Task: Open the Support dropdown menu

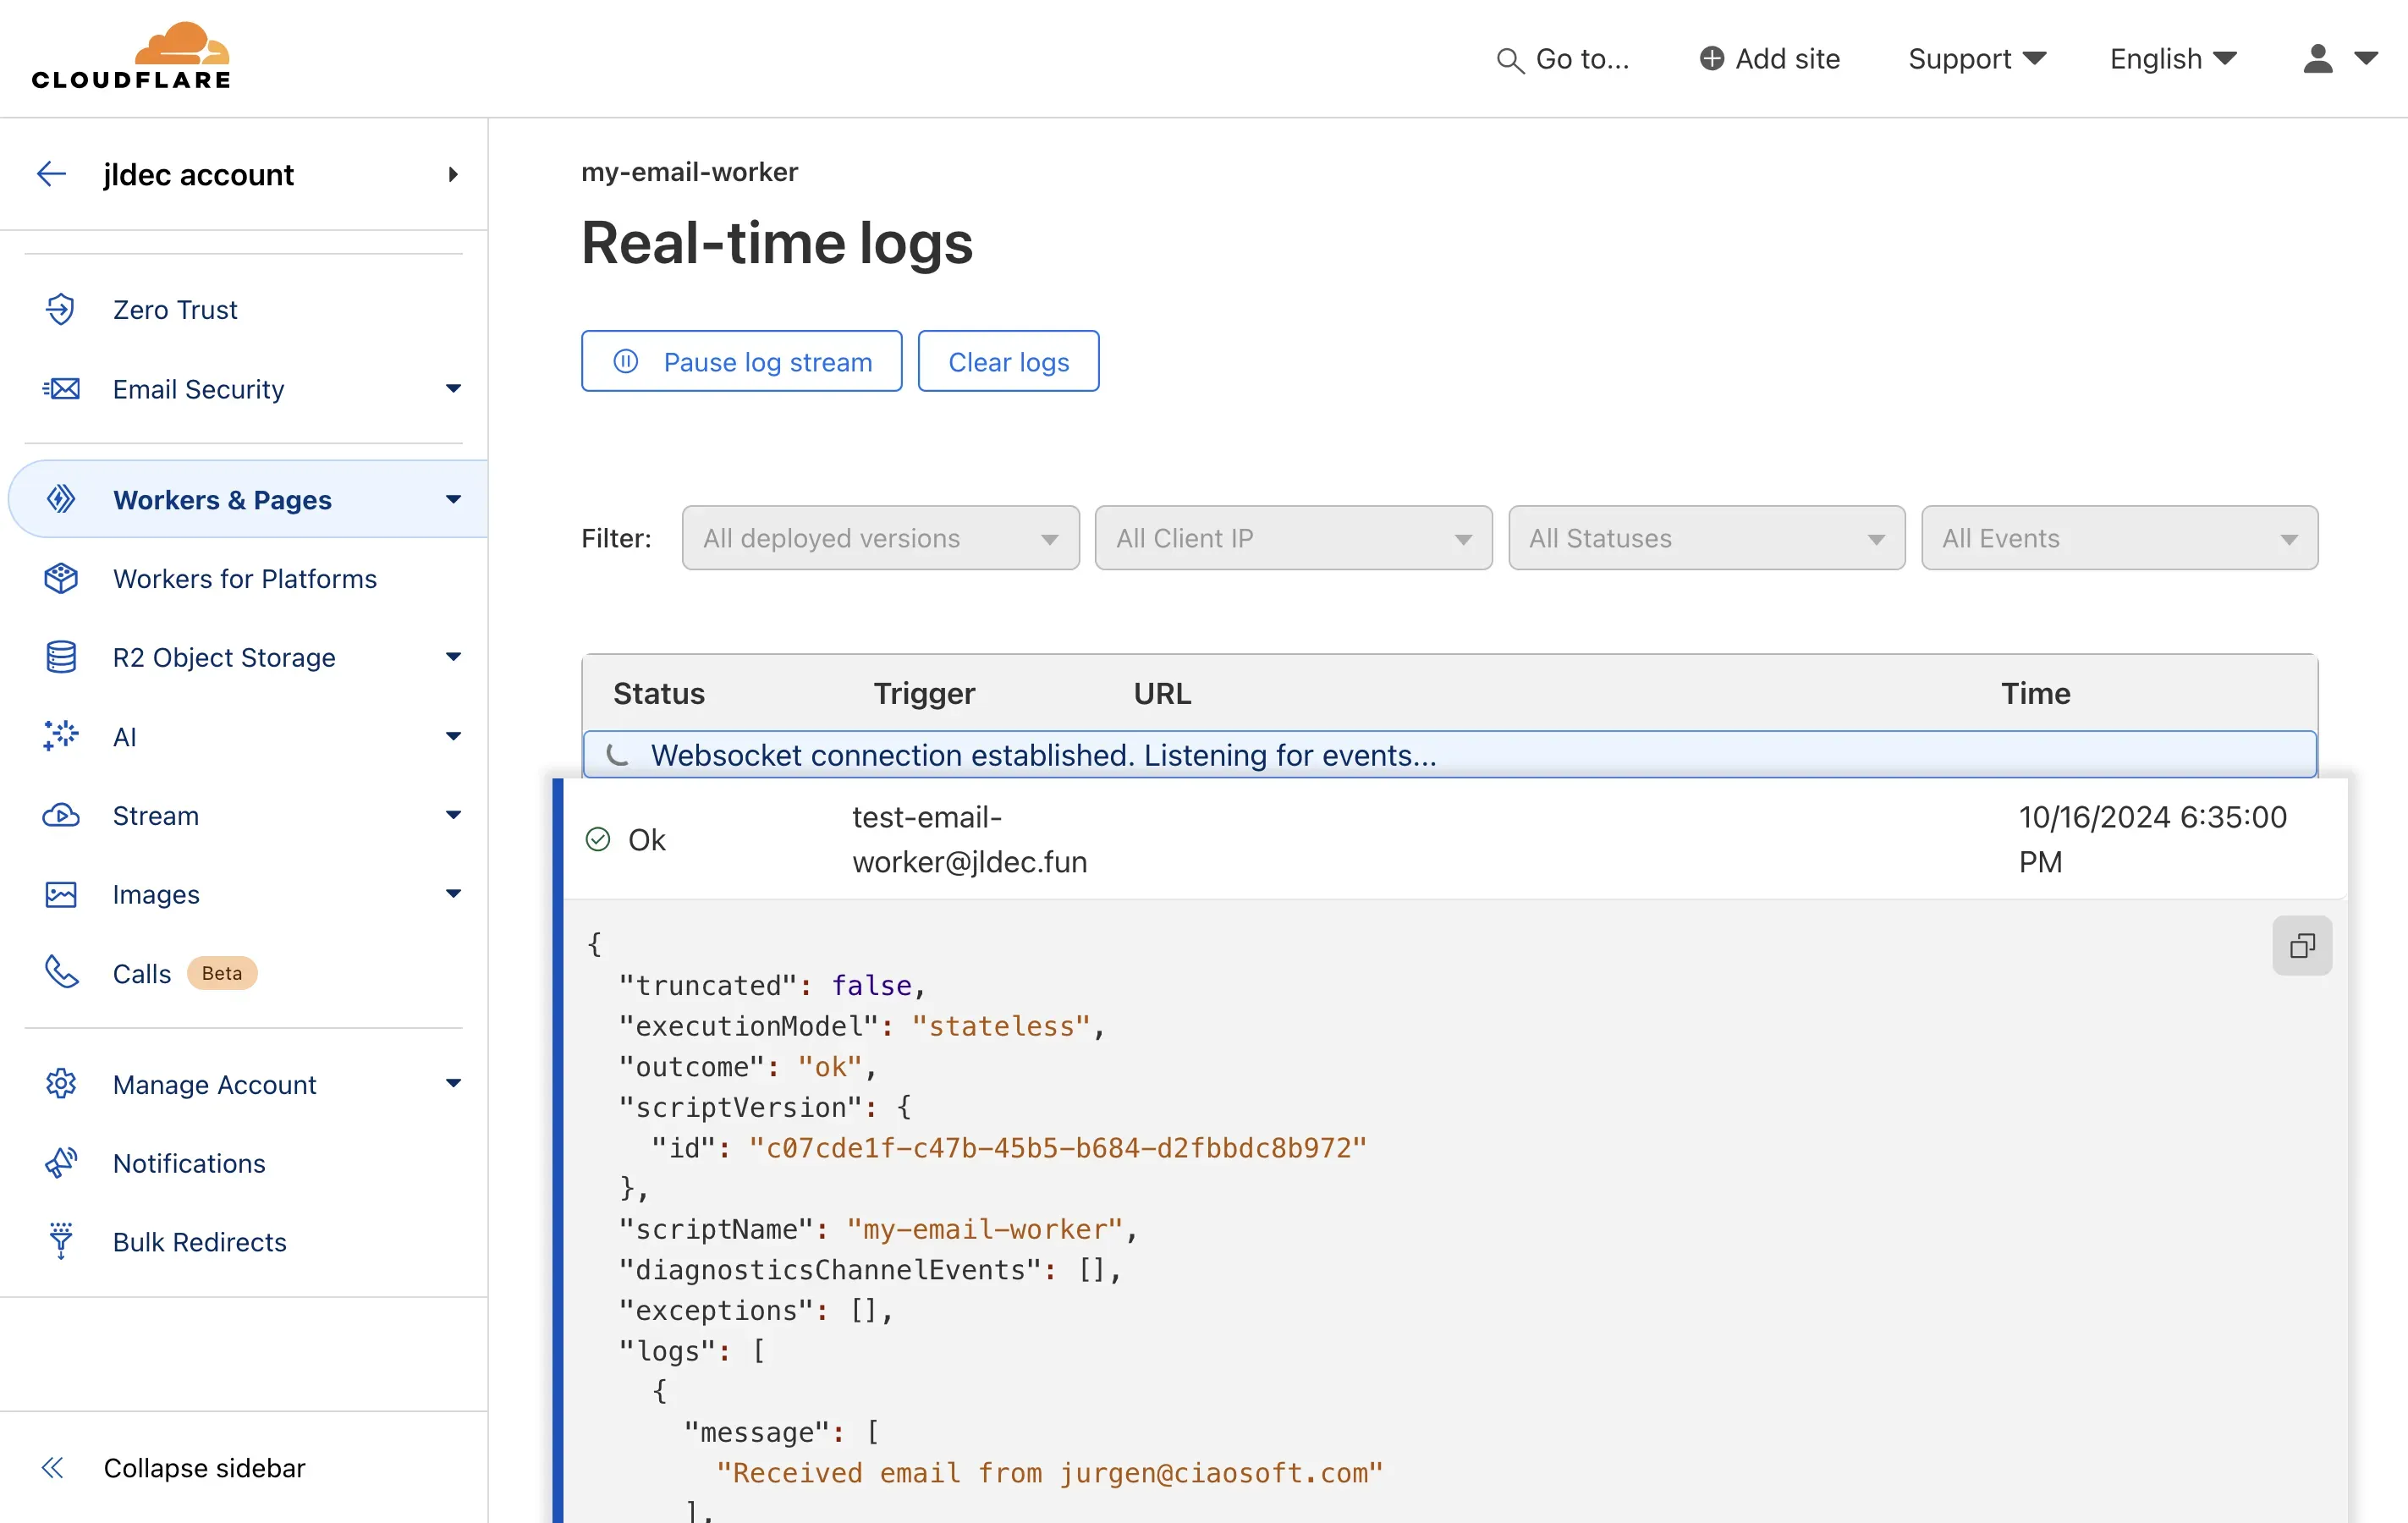Action: [x=1977, y=59]
